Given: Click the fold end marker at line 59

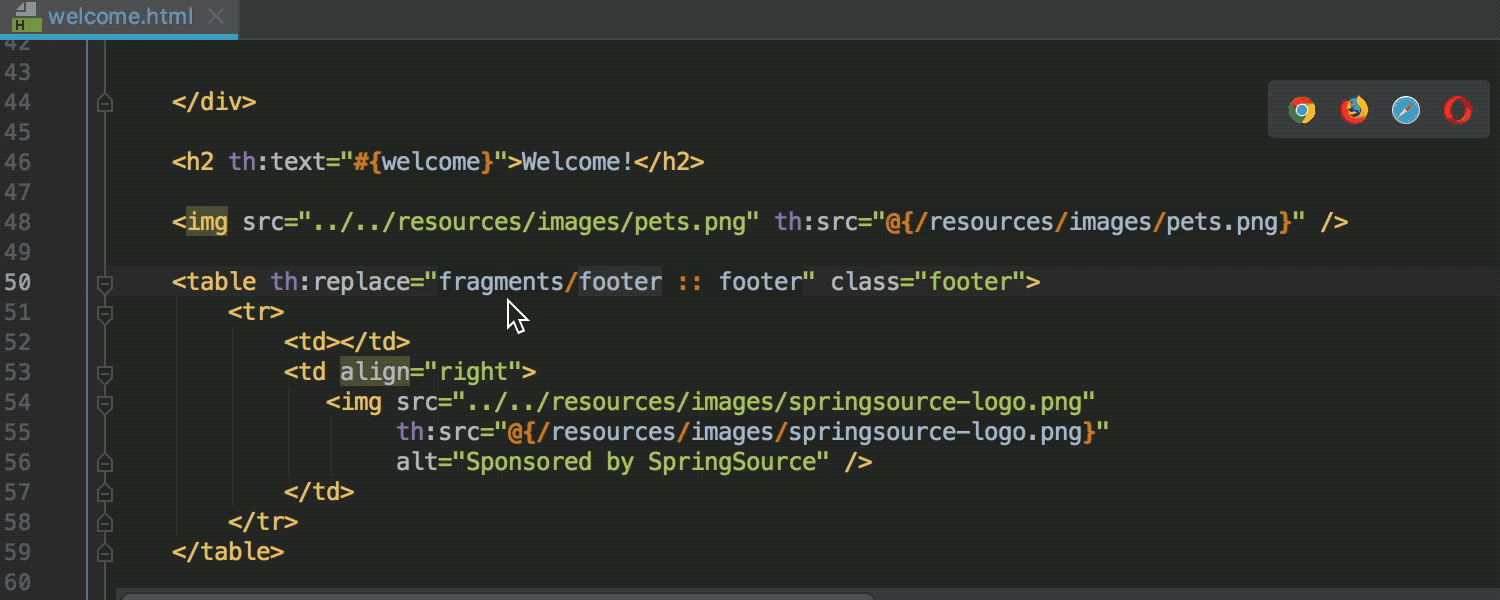Looking at the screenshot, I should click(x=104, y=552).
